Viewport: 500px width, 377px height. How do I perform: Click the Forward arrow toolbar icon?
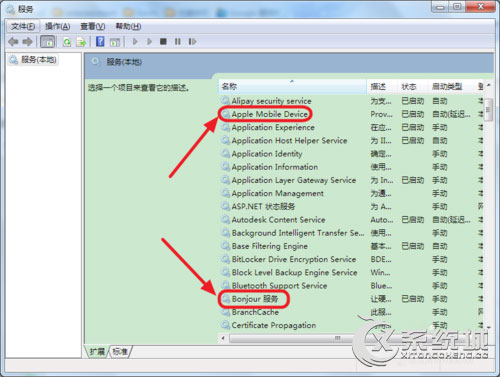click(27, 42)
